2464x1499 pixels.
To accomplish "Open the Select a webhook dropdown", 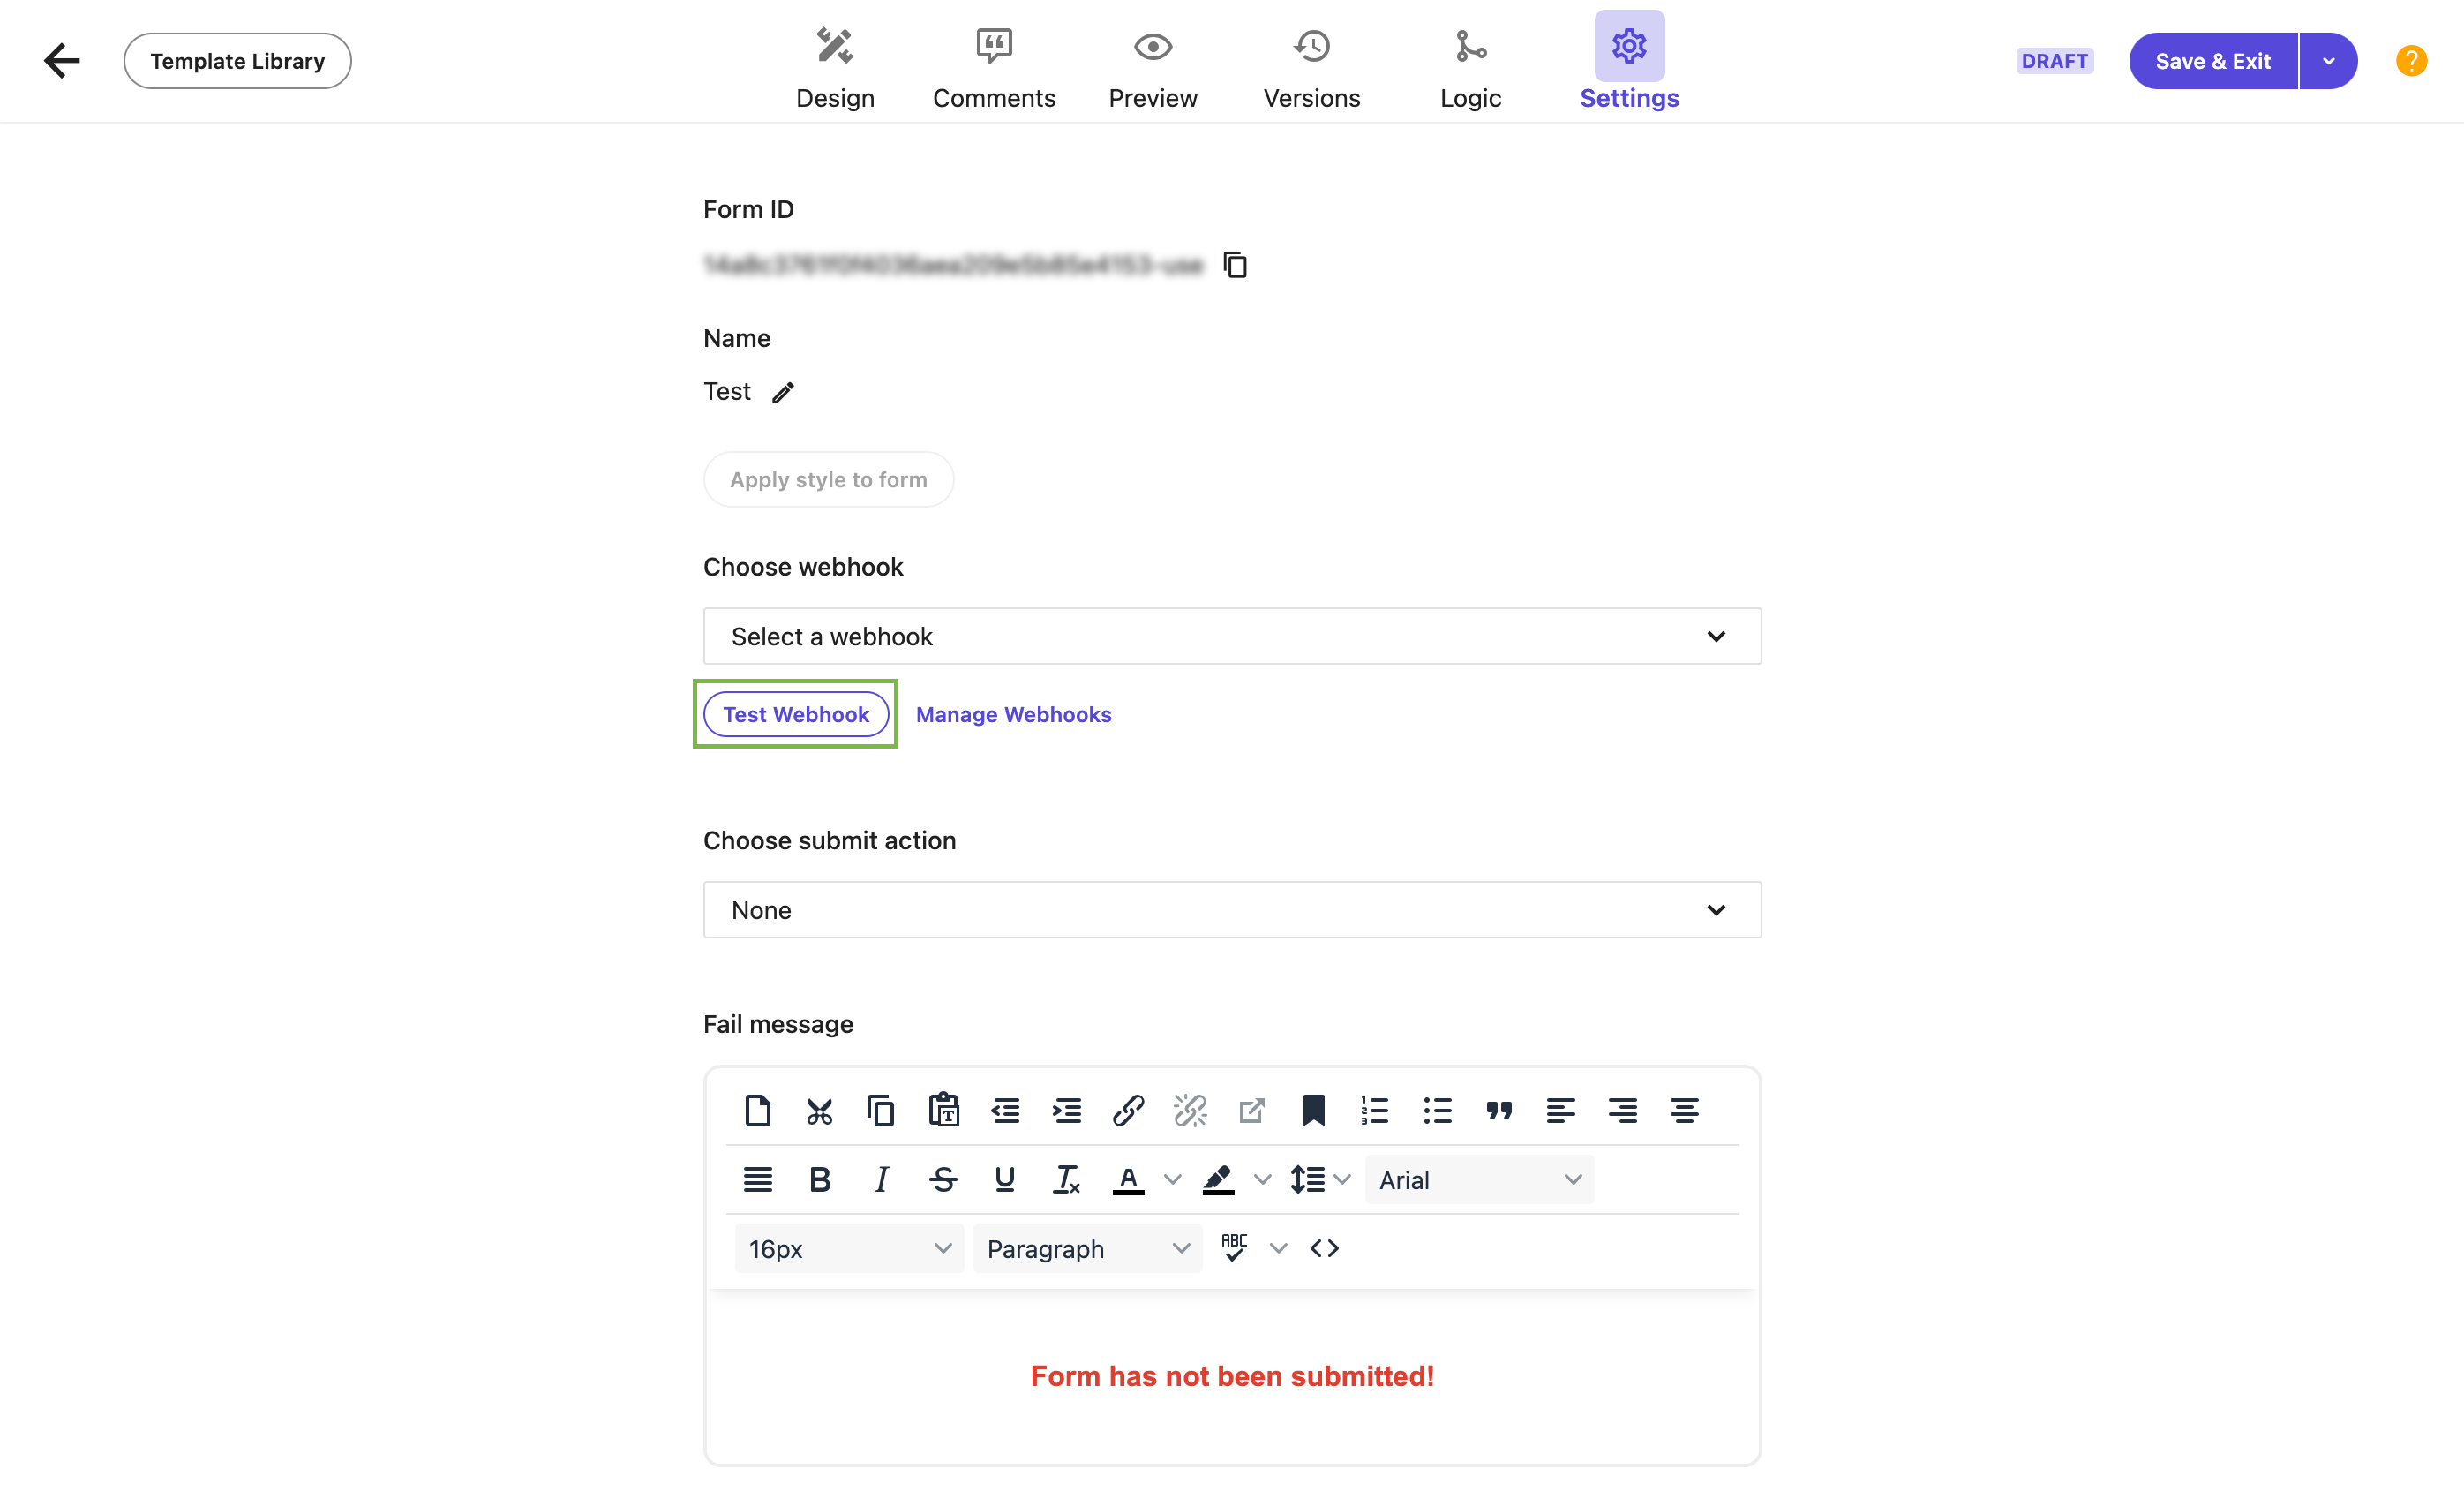I will tap(1232, 636).
